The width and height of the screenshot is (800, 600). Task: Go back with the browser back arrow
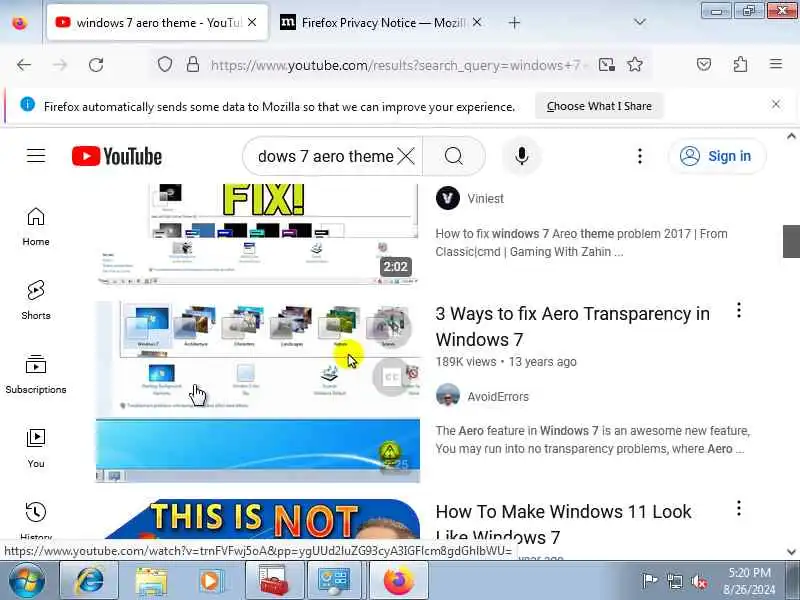coord(23,65)
